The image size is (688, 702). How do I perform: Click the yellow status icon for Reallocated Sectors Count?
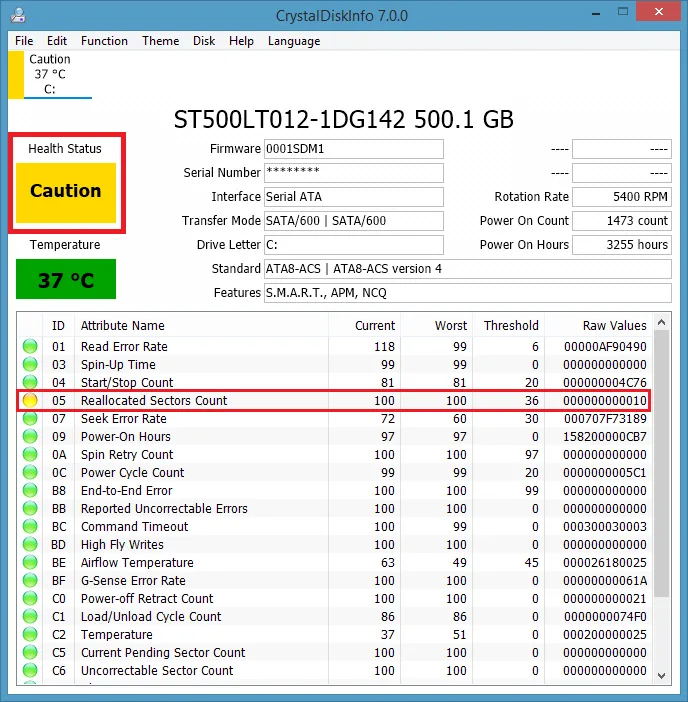point(30,400)
